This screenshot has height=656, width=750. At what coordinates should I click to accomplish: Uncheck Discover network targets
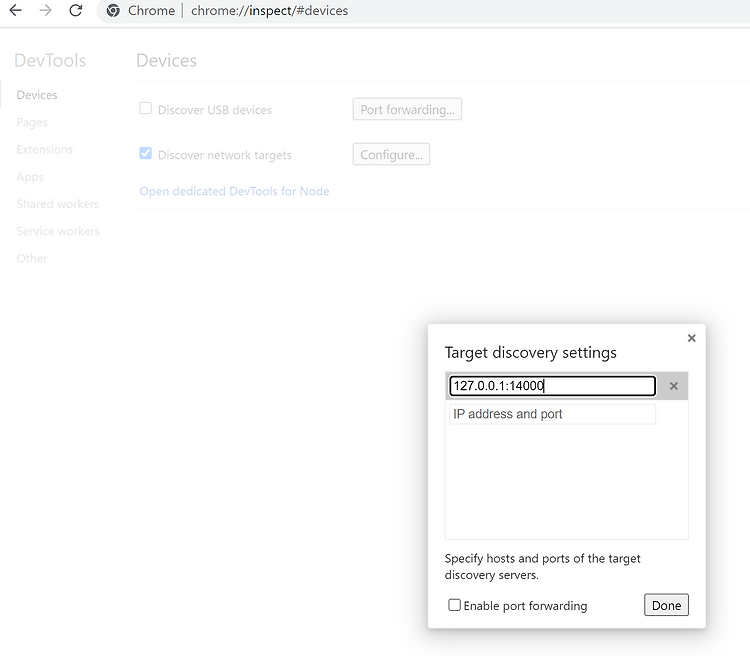[x=145, y=154]
